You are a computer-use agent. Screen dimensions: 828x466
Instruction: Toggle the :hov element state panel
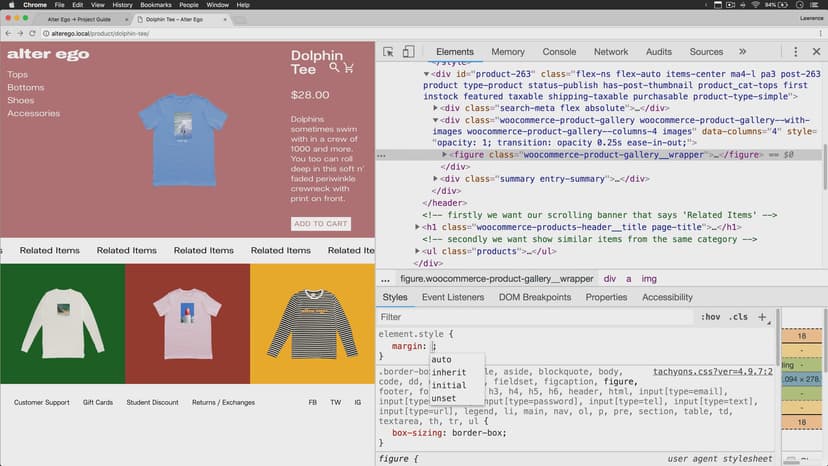(x=711, y=317)
